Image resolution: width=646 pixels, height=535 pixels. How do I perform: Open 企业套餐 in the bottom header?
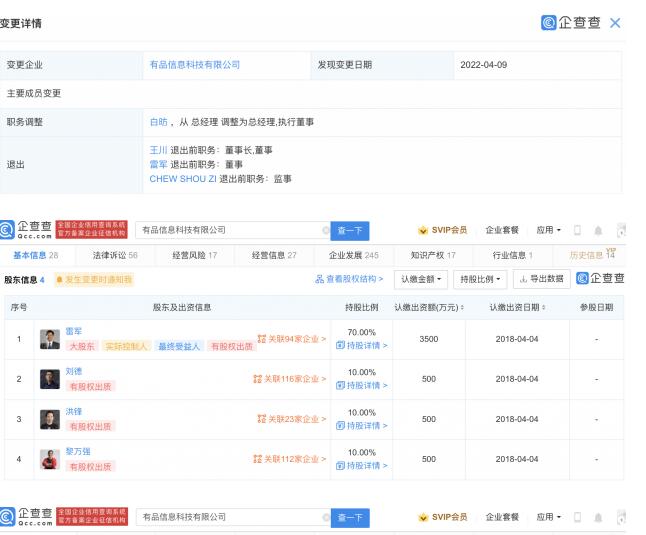(x=502, y=517)
